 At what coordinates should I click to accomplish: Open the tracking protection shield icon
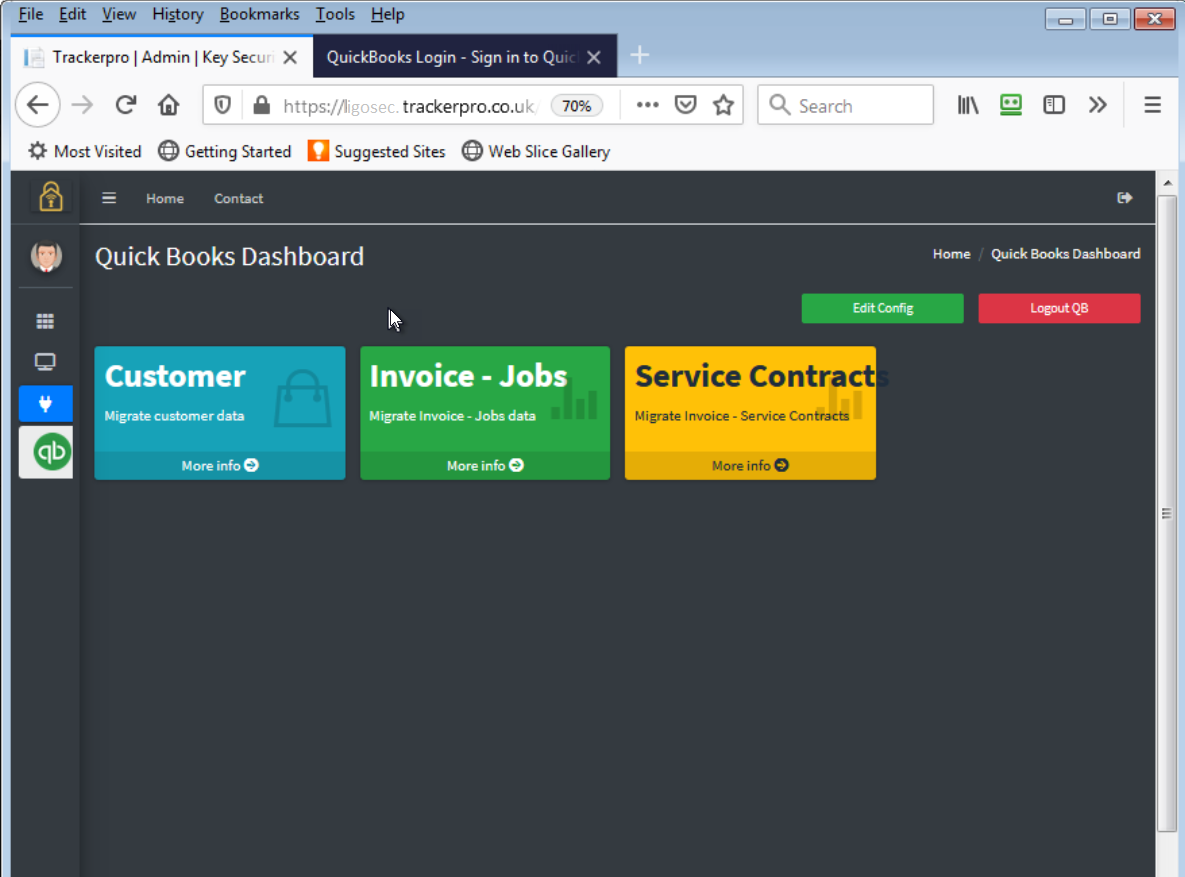pos(222,105)
